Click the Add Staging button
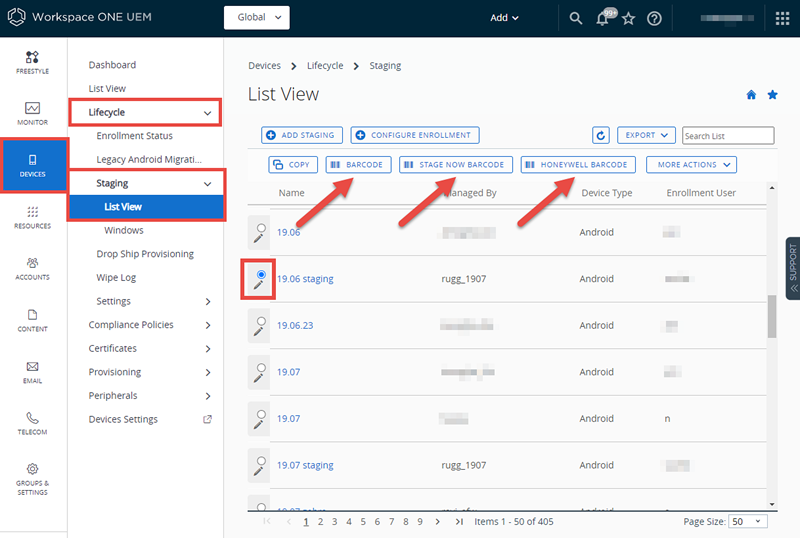The image size is (800, 538). point(302,135)
